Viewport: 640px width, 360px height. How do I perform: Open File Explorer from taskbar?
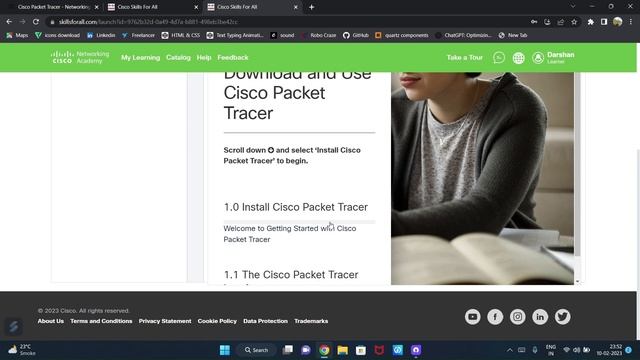[342, 350]
